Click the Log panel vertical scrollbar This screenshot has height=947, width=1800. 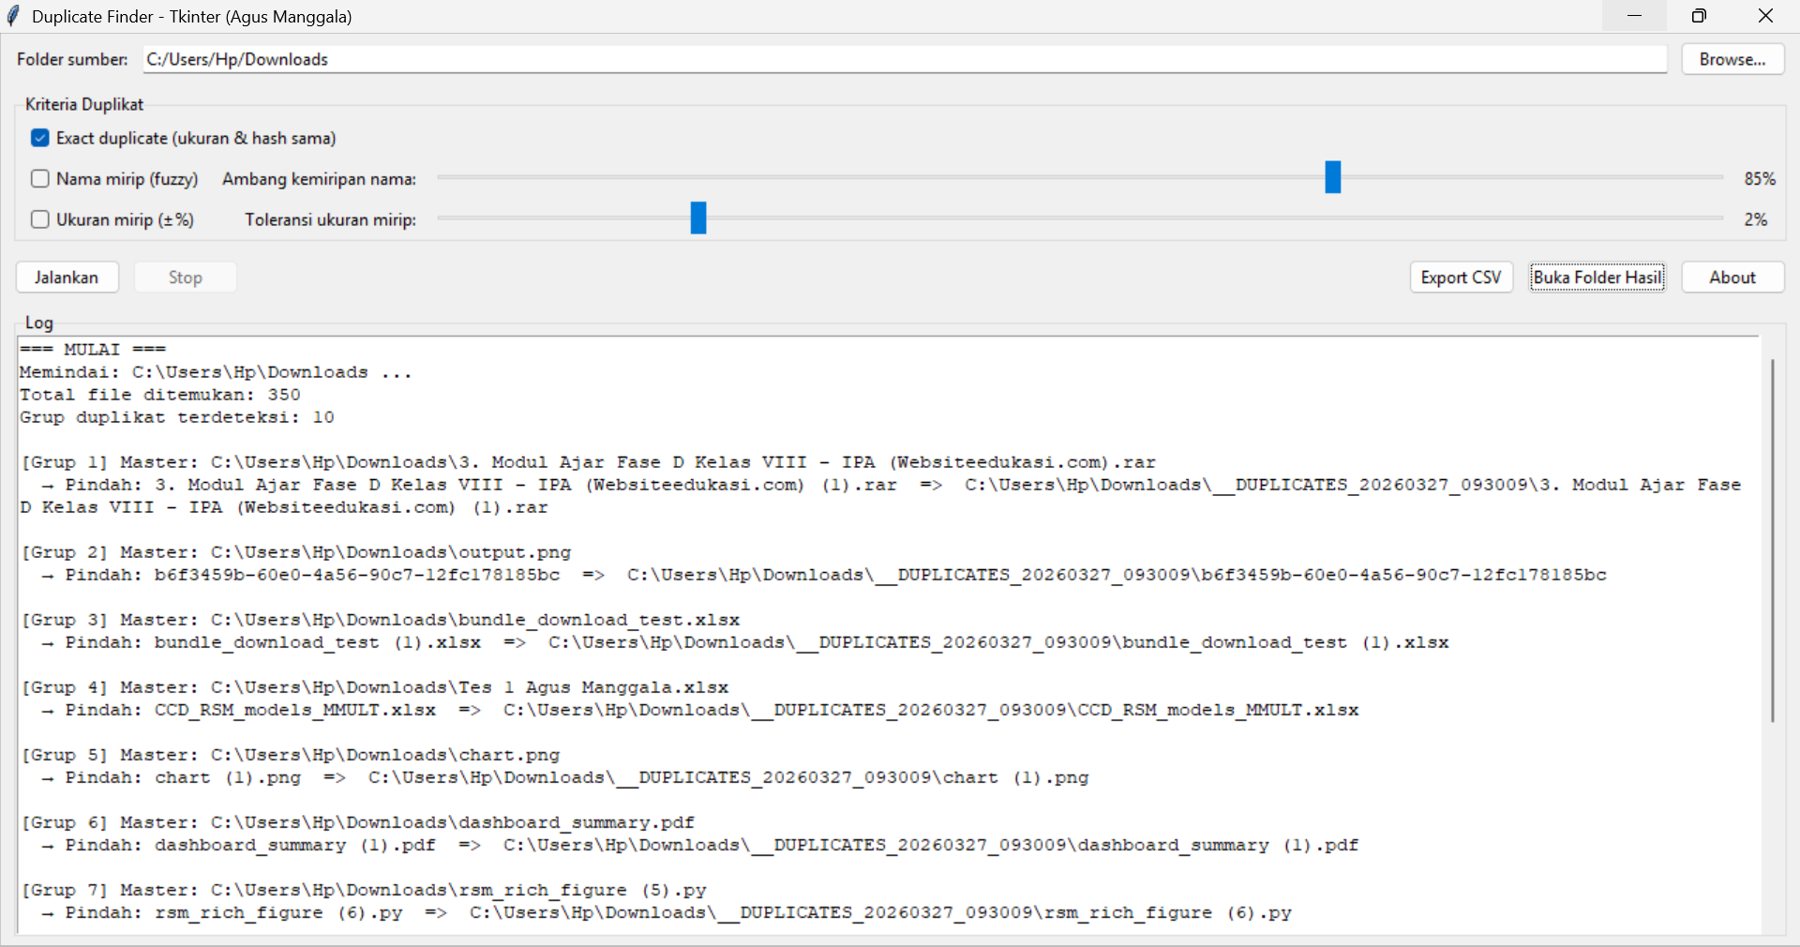point(1772,540)
